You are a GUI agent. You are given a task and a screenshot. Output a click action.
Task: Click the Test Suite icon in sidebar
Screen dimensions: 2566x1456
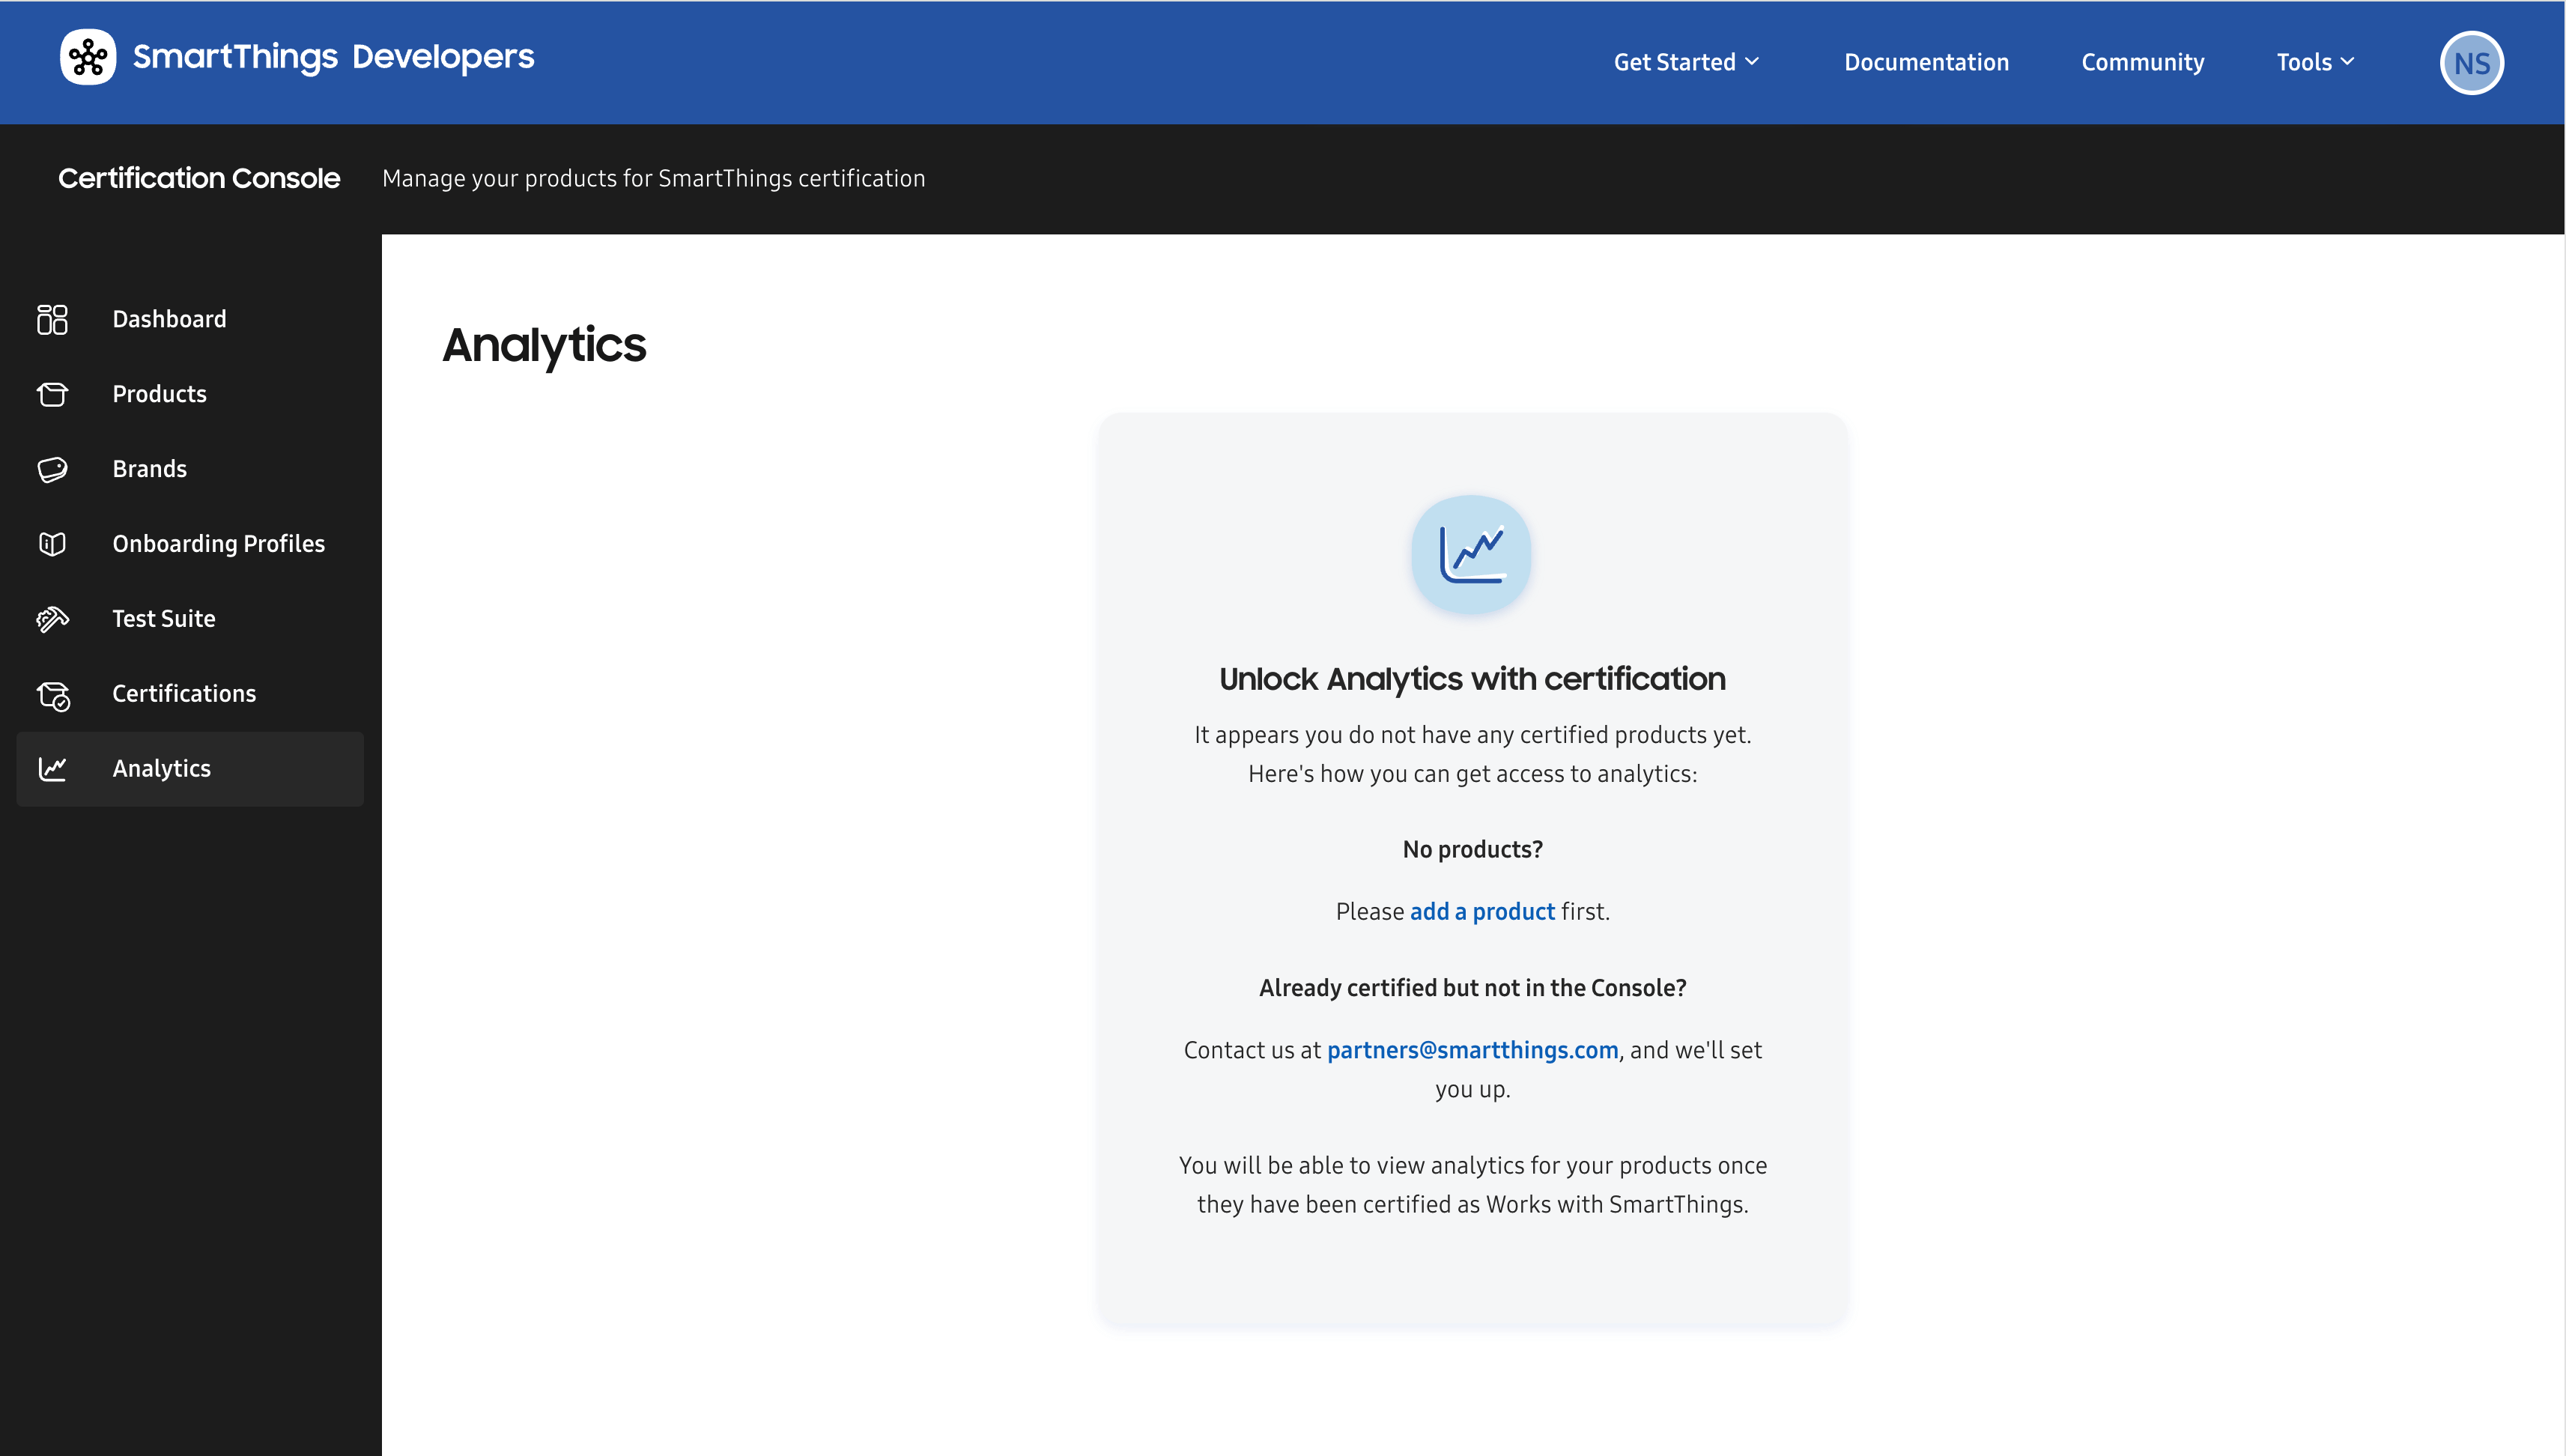tap(53, 617)
